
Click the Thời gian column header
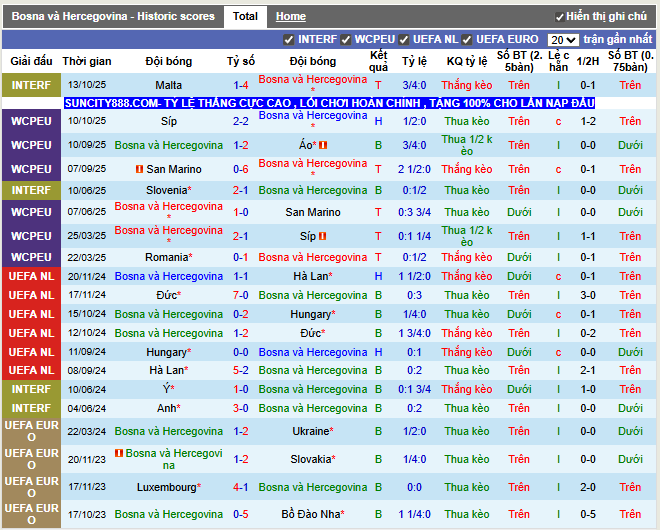tap(87, 61)
